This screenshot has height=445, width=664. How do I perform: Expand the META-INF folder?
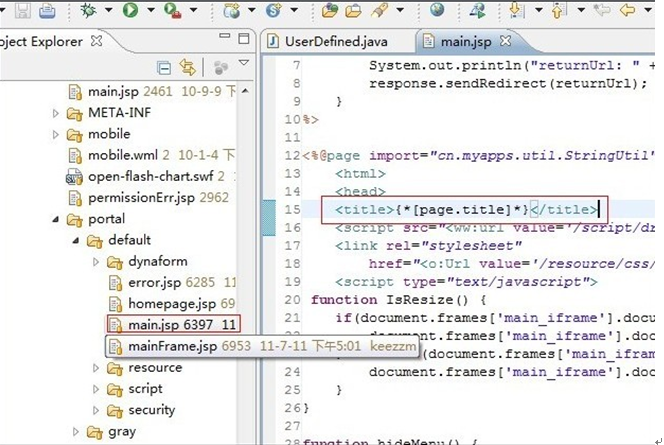tap(55, 113)
